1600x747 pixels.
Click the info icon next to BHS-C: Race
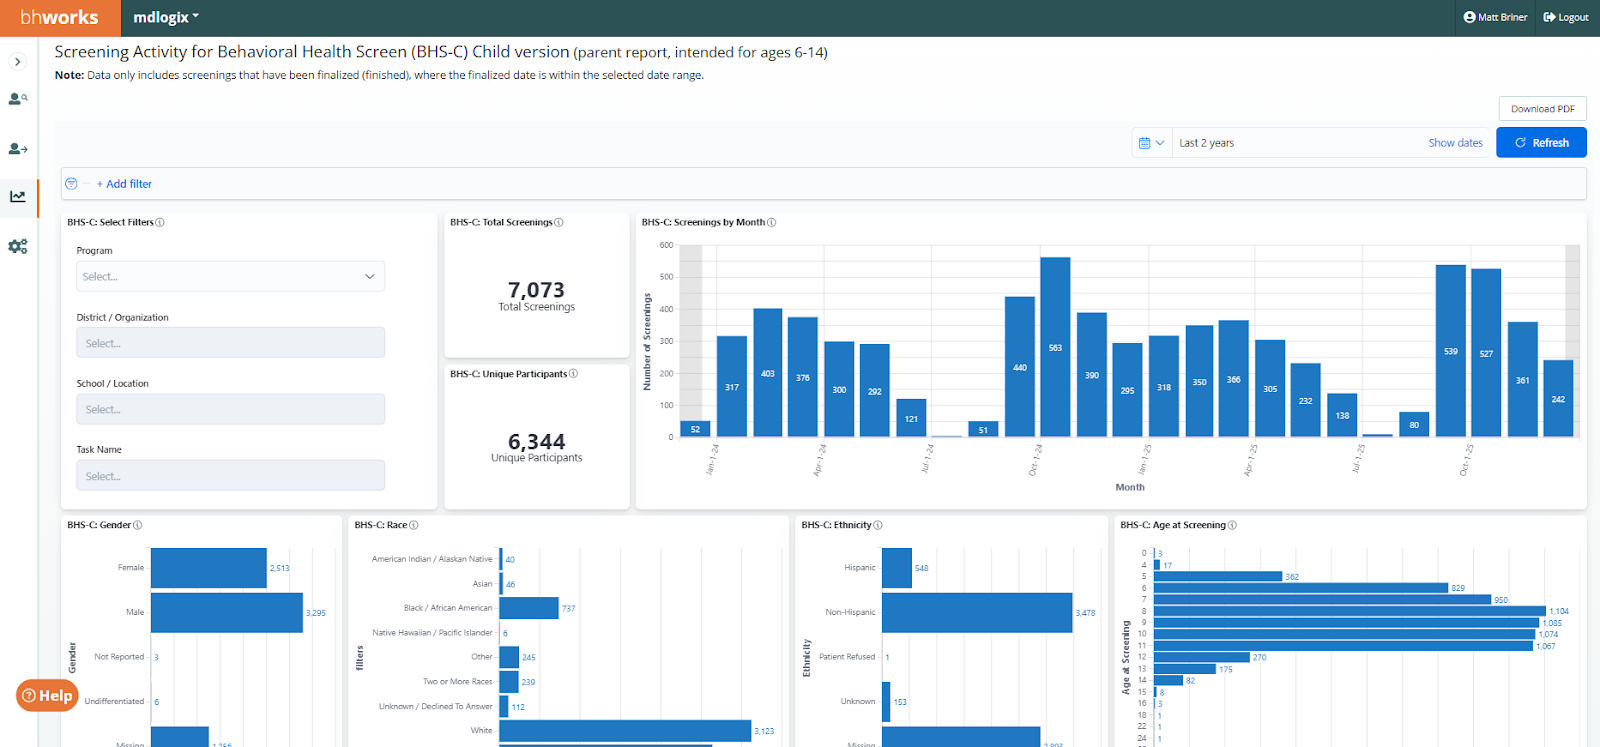click(414, 525)
